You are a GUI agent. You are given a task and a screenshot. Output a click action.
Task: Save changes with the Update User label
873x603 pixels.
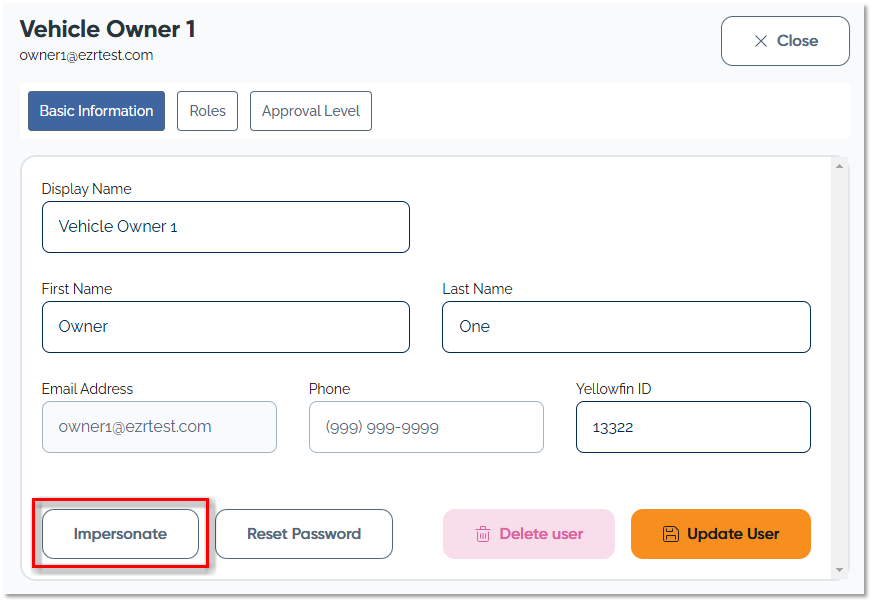tap(733, 534)
